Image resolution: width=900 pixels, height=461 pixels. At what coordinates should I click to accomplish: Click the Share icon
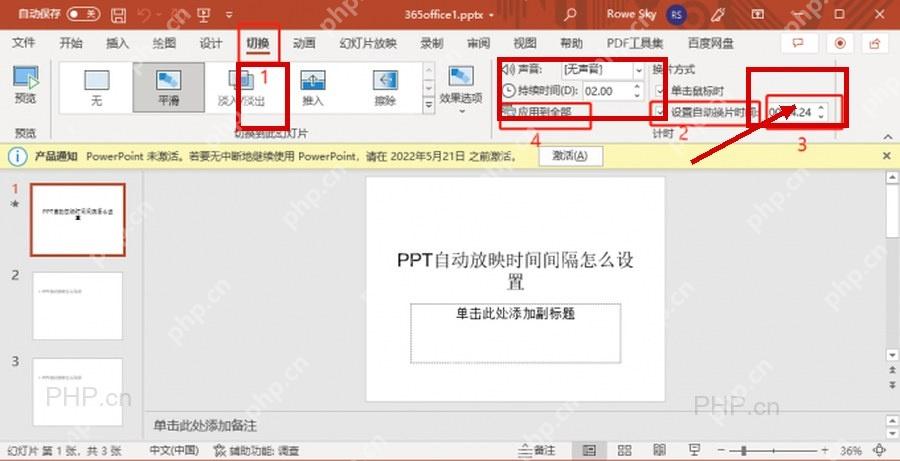875,44
